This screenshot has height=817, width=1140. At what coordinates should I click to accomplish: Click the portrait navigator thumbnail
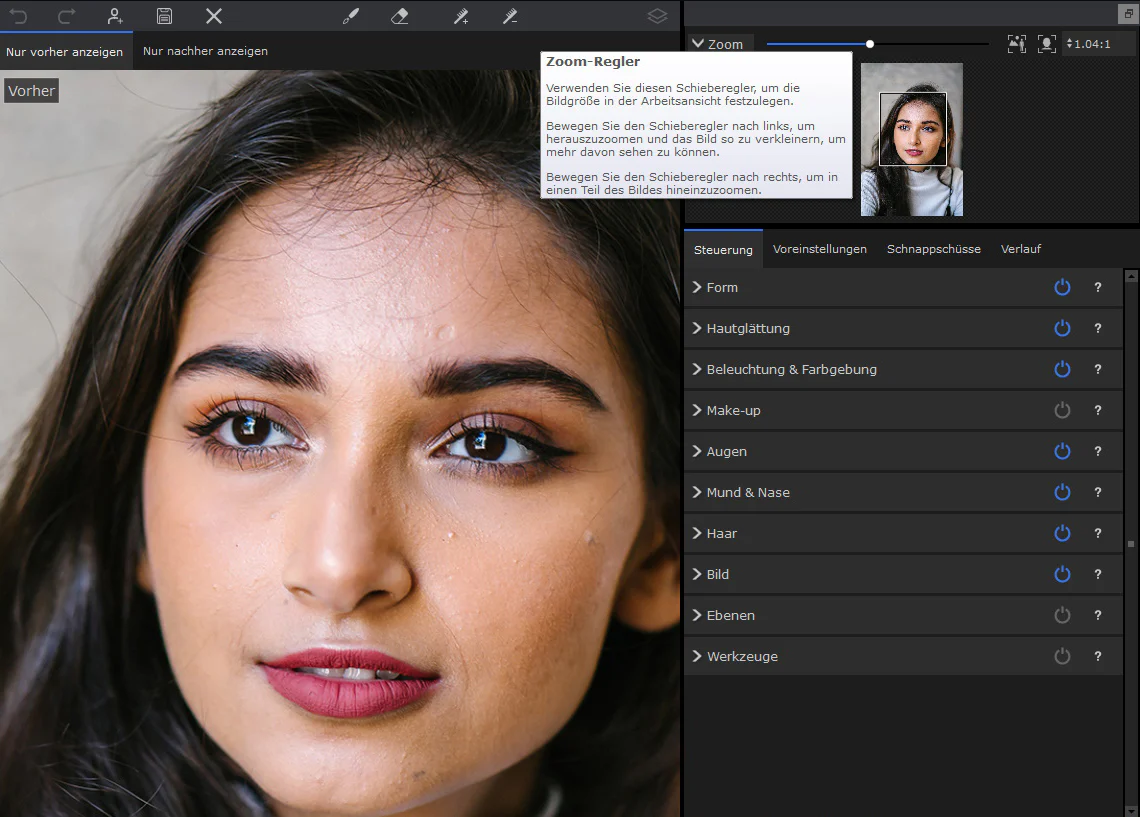[x=912, y=139]
